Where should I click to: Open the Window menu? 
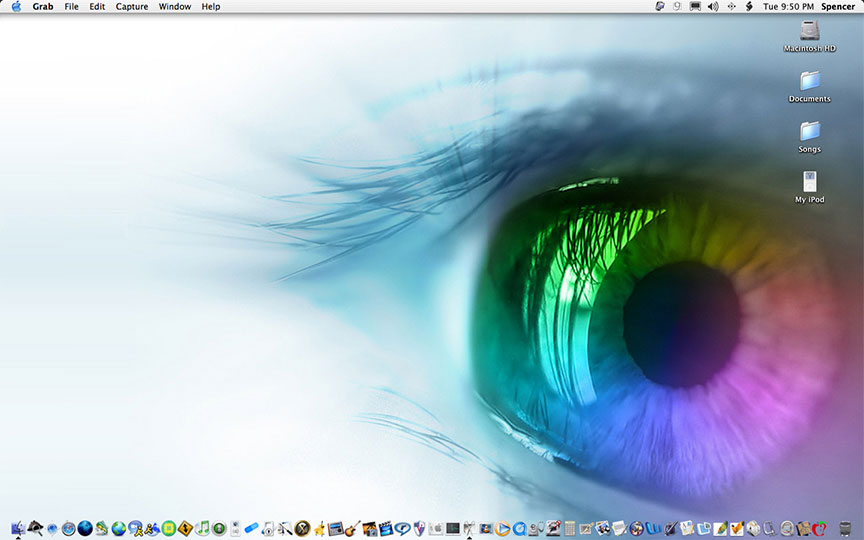[x=175, y=7]
